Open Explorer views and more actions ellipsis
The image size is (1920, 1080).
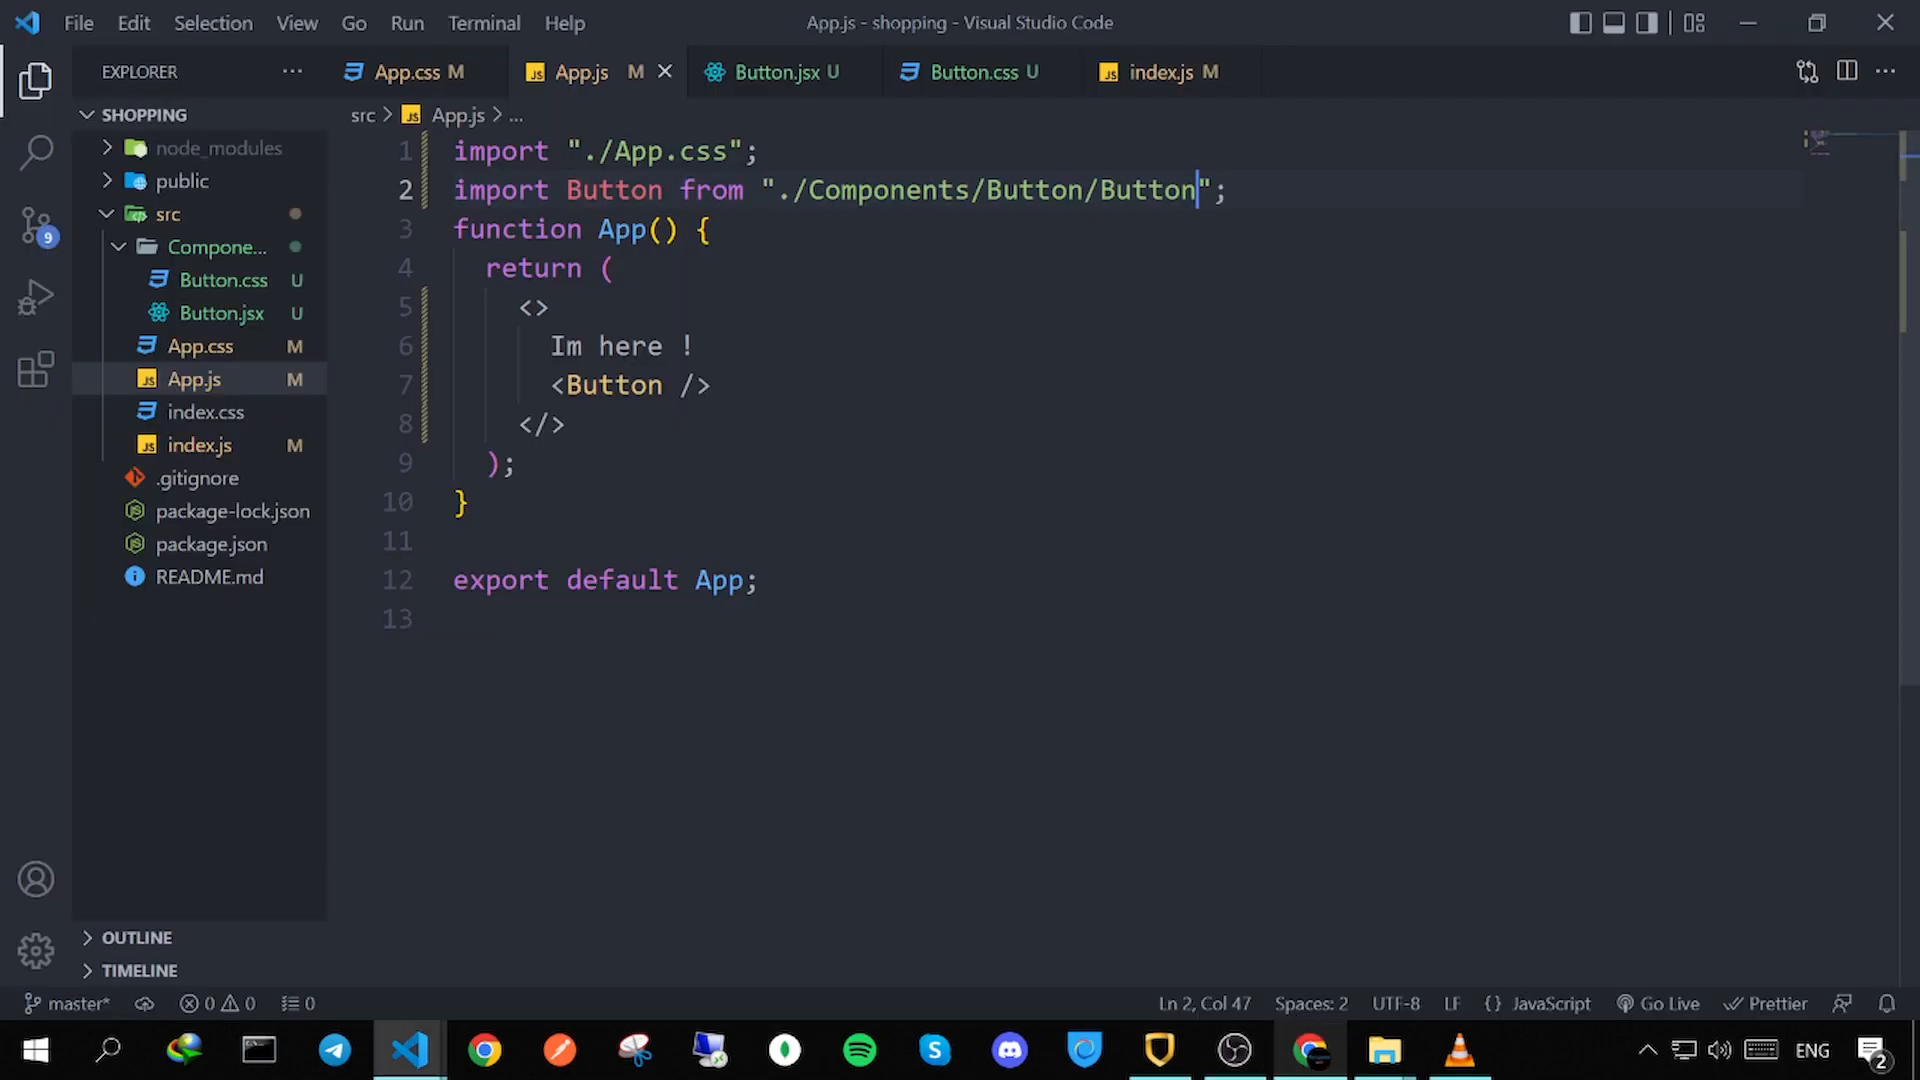tap(292, 71)
